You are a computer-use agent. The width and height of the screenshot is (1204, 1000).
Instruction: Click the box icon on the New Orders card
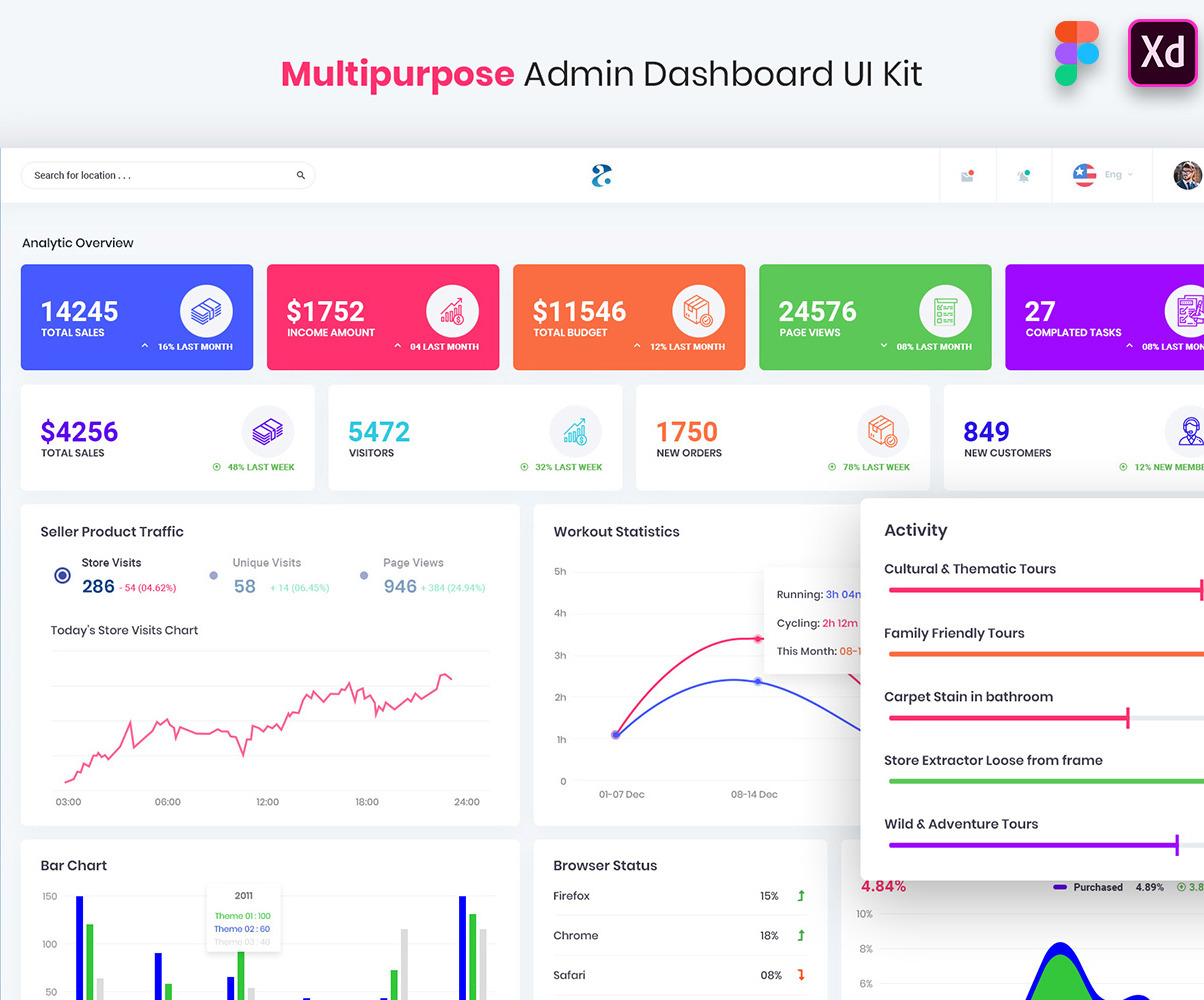coord(880,432)
